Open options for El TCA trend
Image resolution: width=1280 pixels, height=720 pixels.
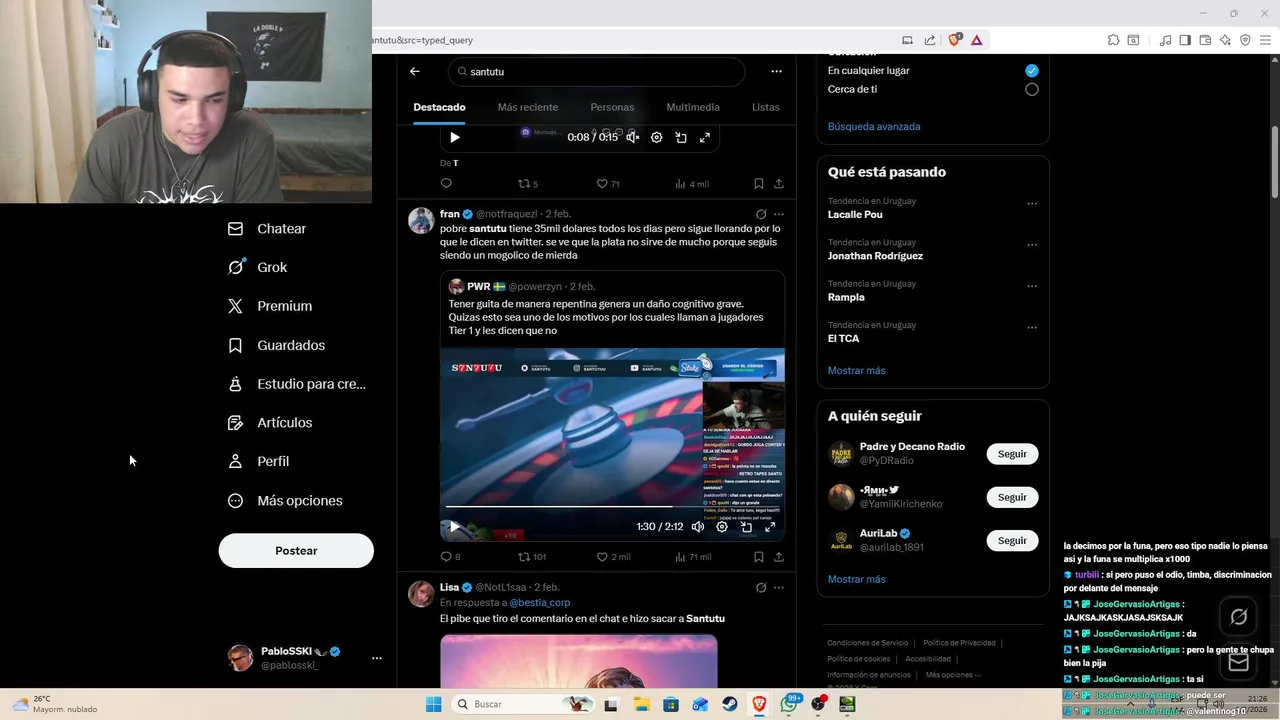pos(1032,328)
